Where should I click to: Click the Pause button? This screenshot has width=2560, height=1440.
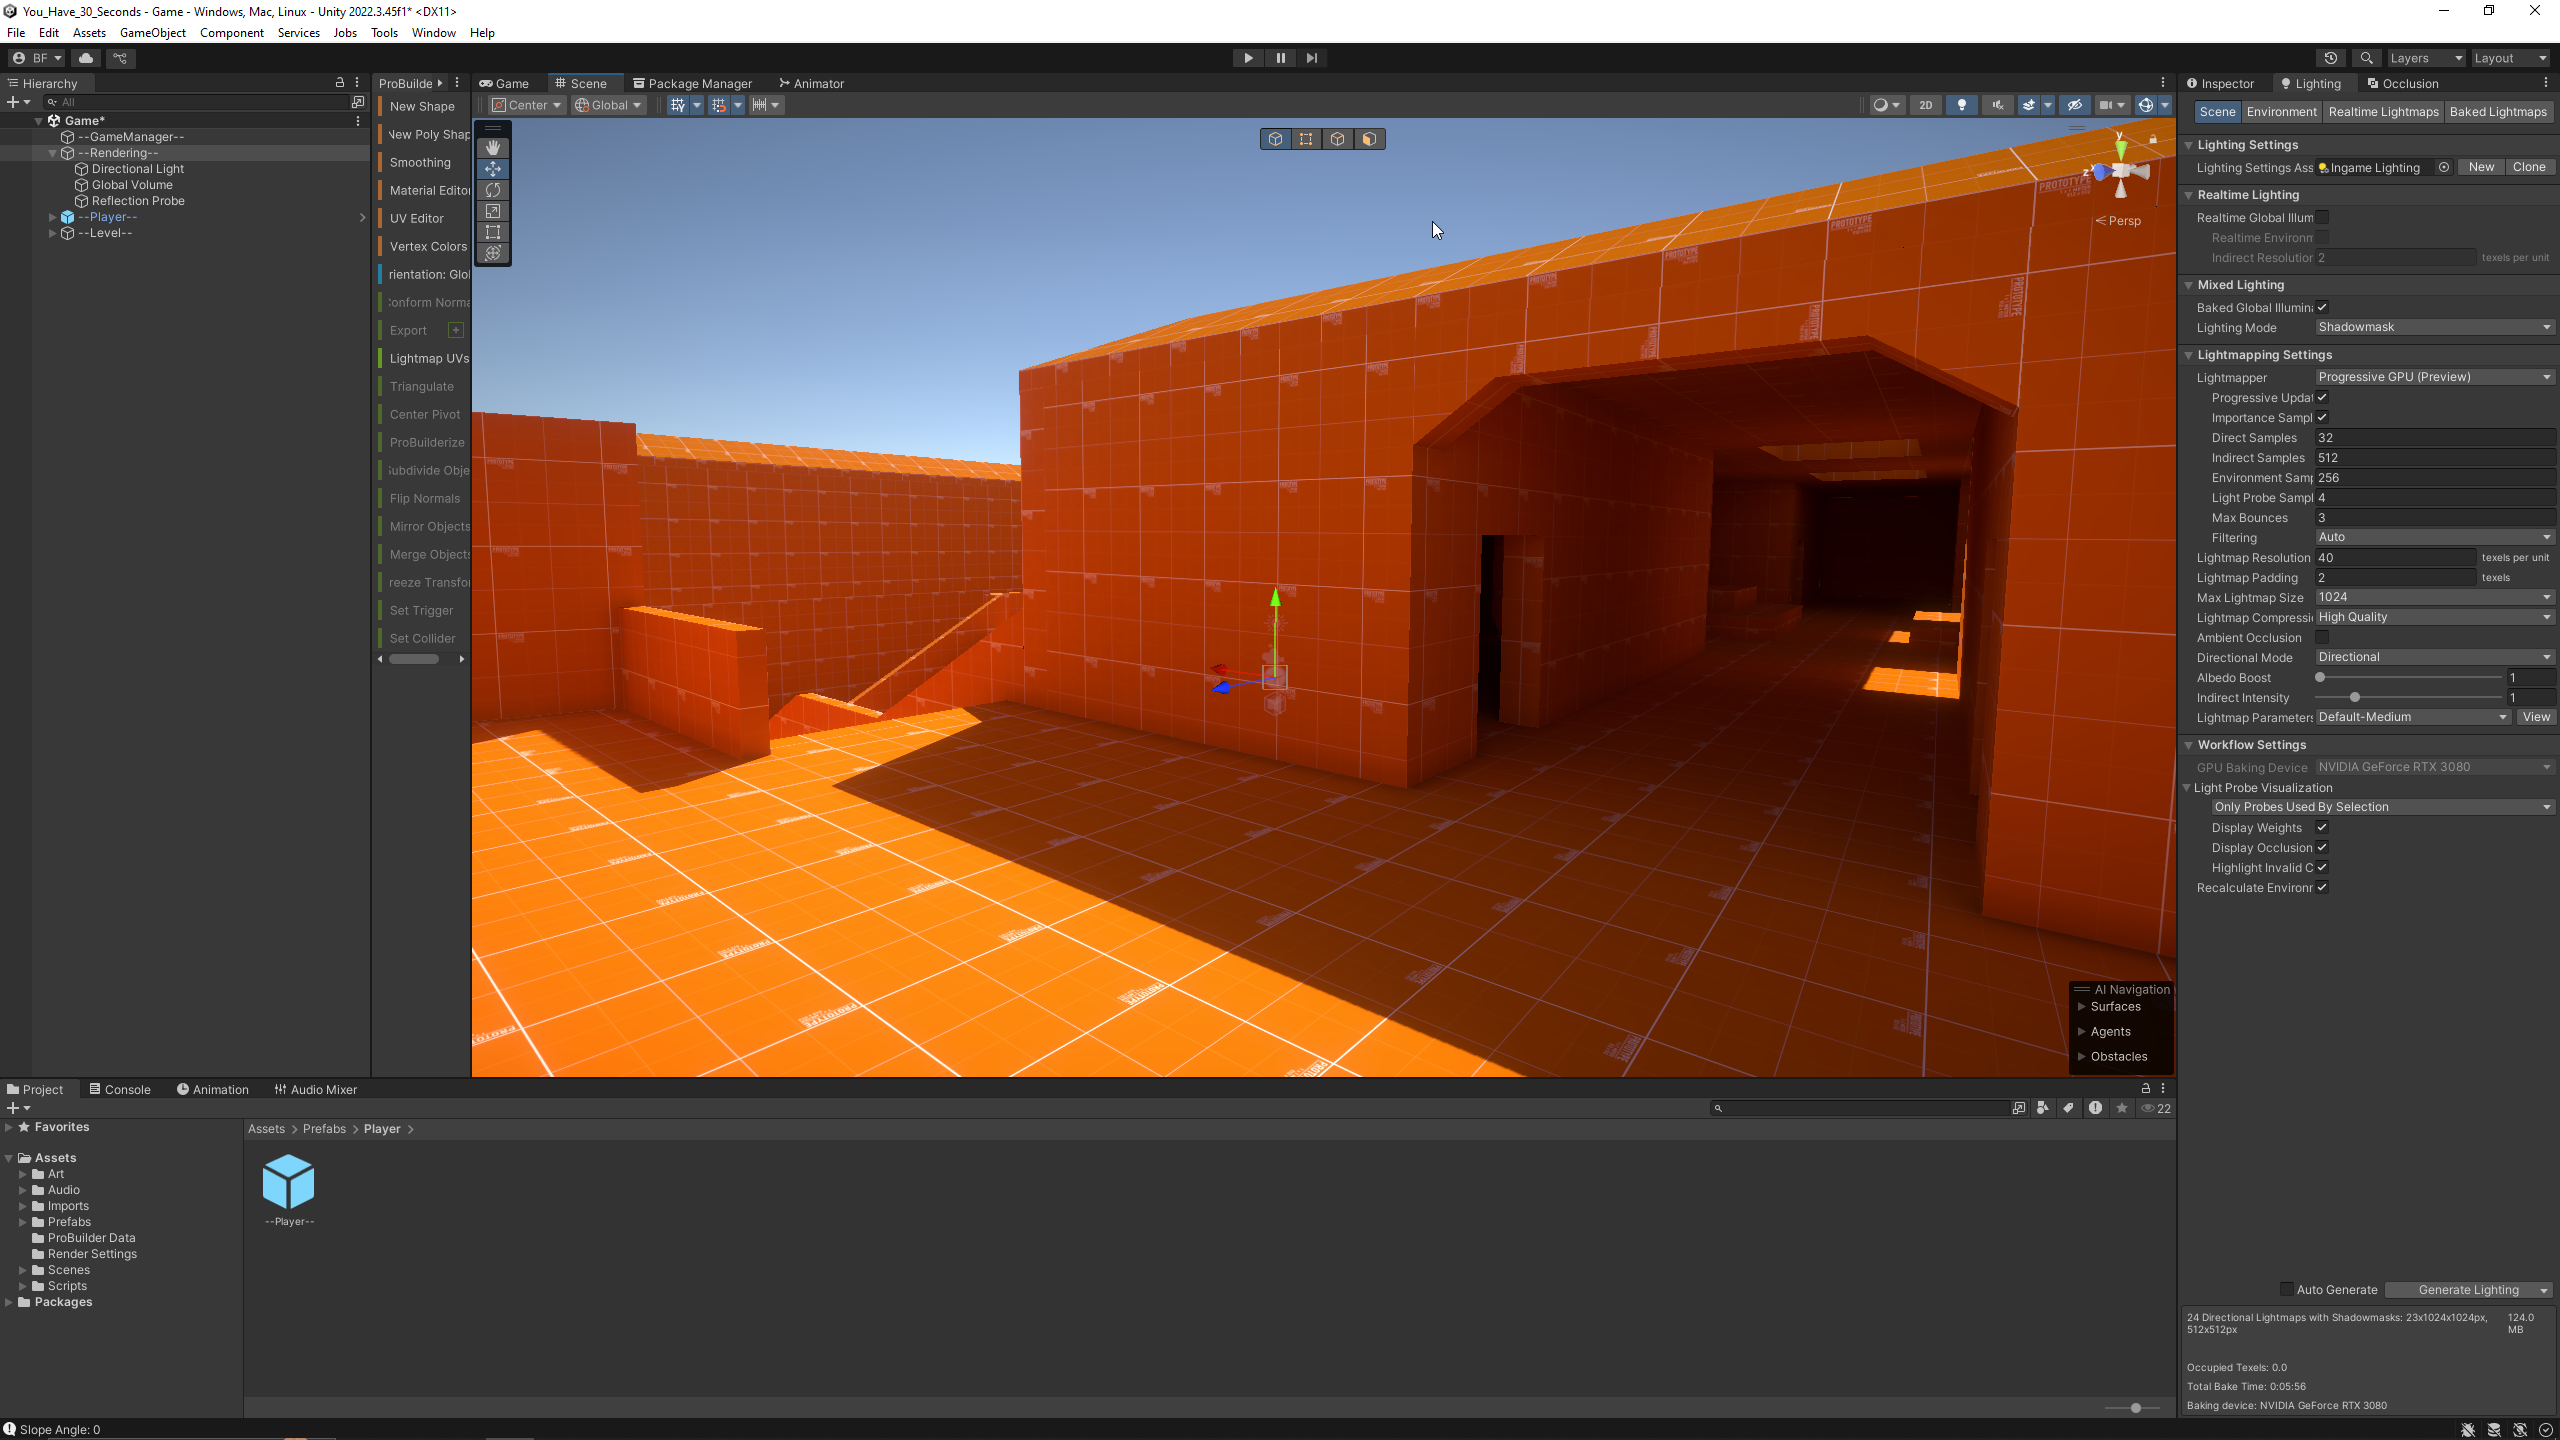1280,58
